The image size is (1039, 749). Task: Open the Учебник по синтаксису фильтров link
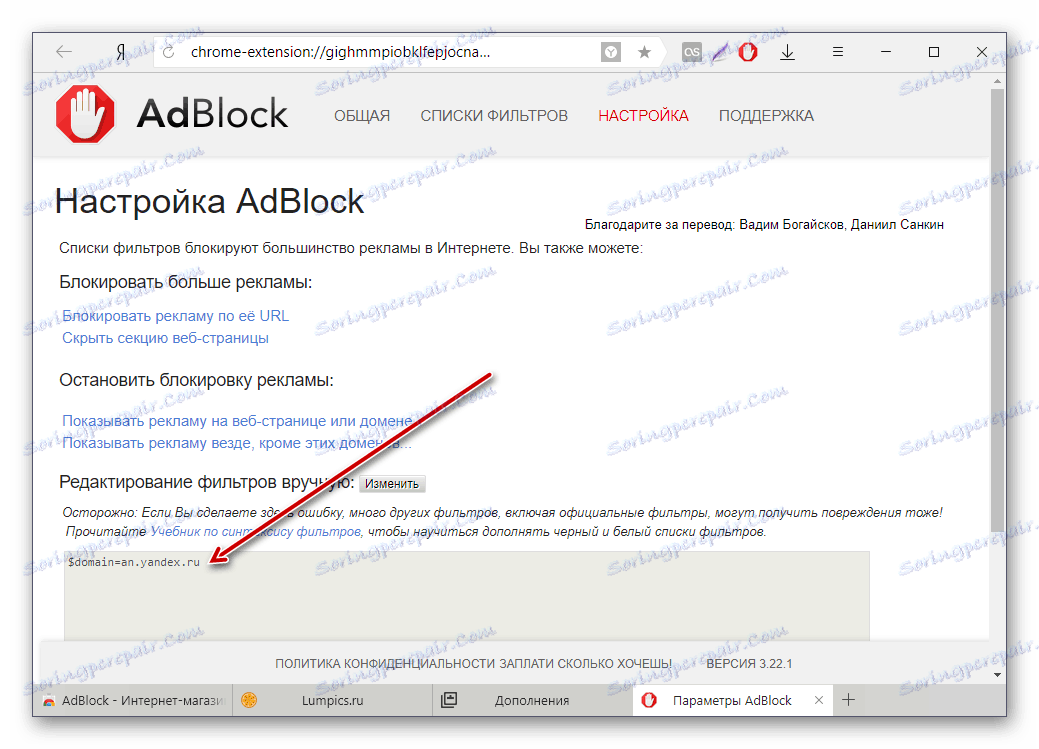(256, 532)
